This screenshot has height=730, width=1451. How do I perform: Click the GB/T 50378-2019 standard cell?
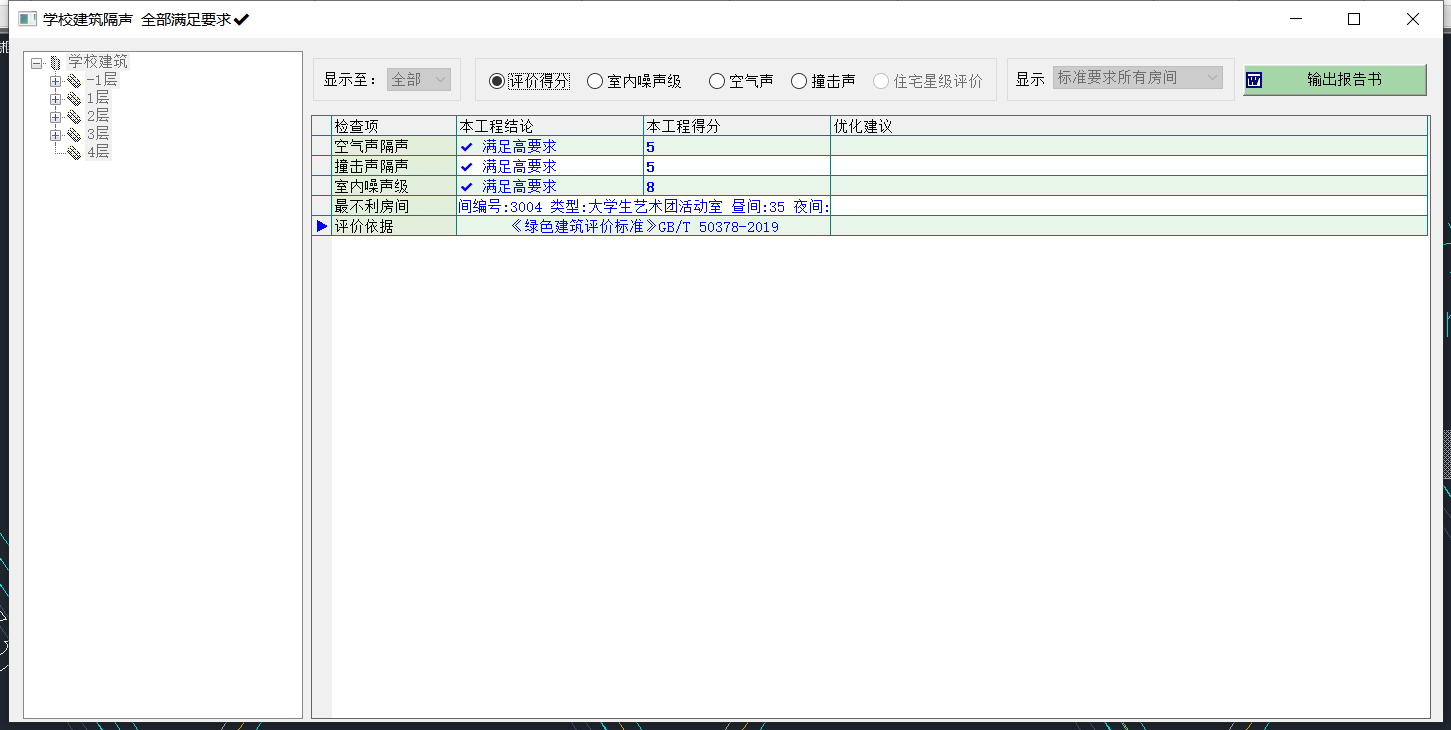(643, 227)
